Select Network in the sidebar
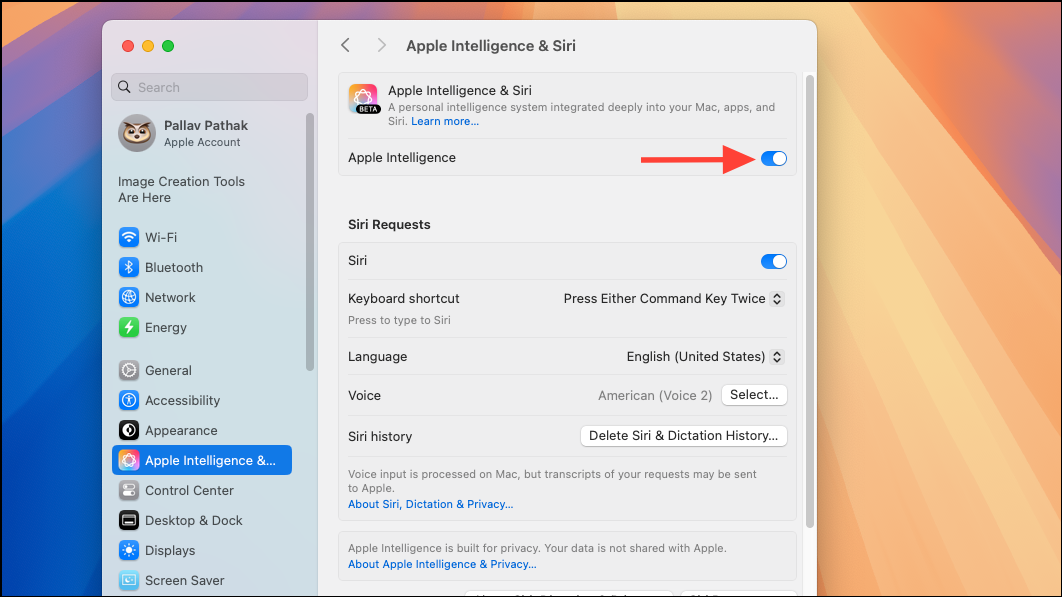Viewport: 1062px width, 597px height. pyautogui.click(x=202, y=297)
